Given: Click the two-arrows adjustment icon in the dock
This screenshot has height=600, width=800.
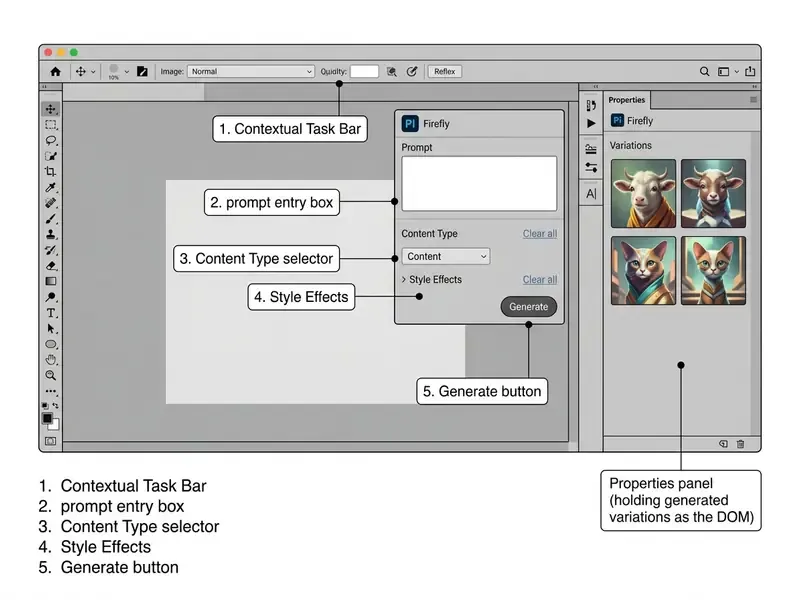Looking at the screenshot, I should [591, 167].
